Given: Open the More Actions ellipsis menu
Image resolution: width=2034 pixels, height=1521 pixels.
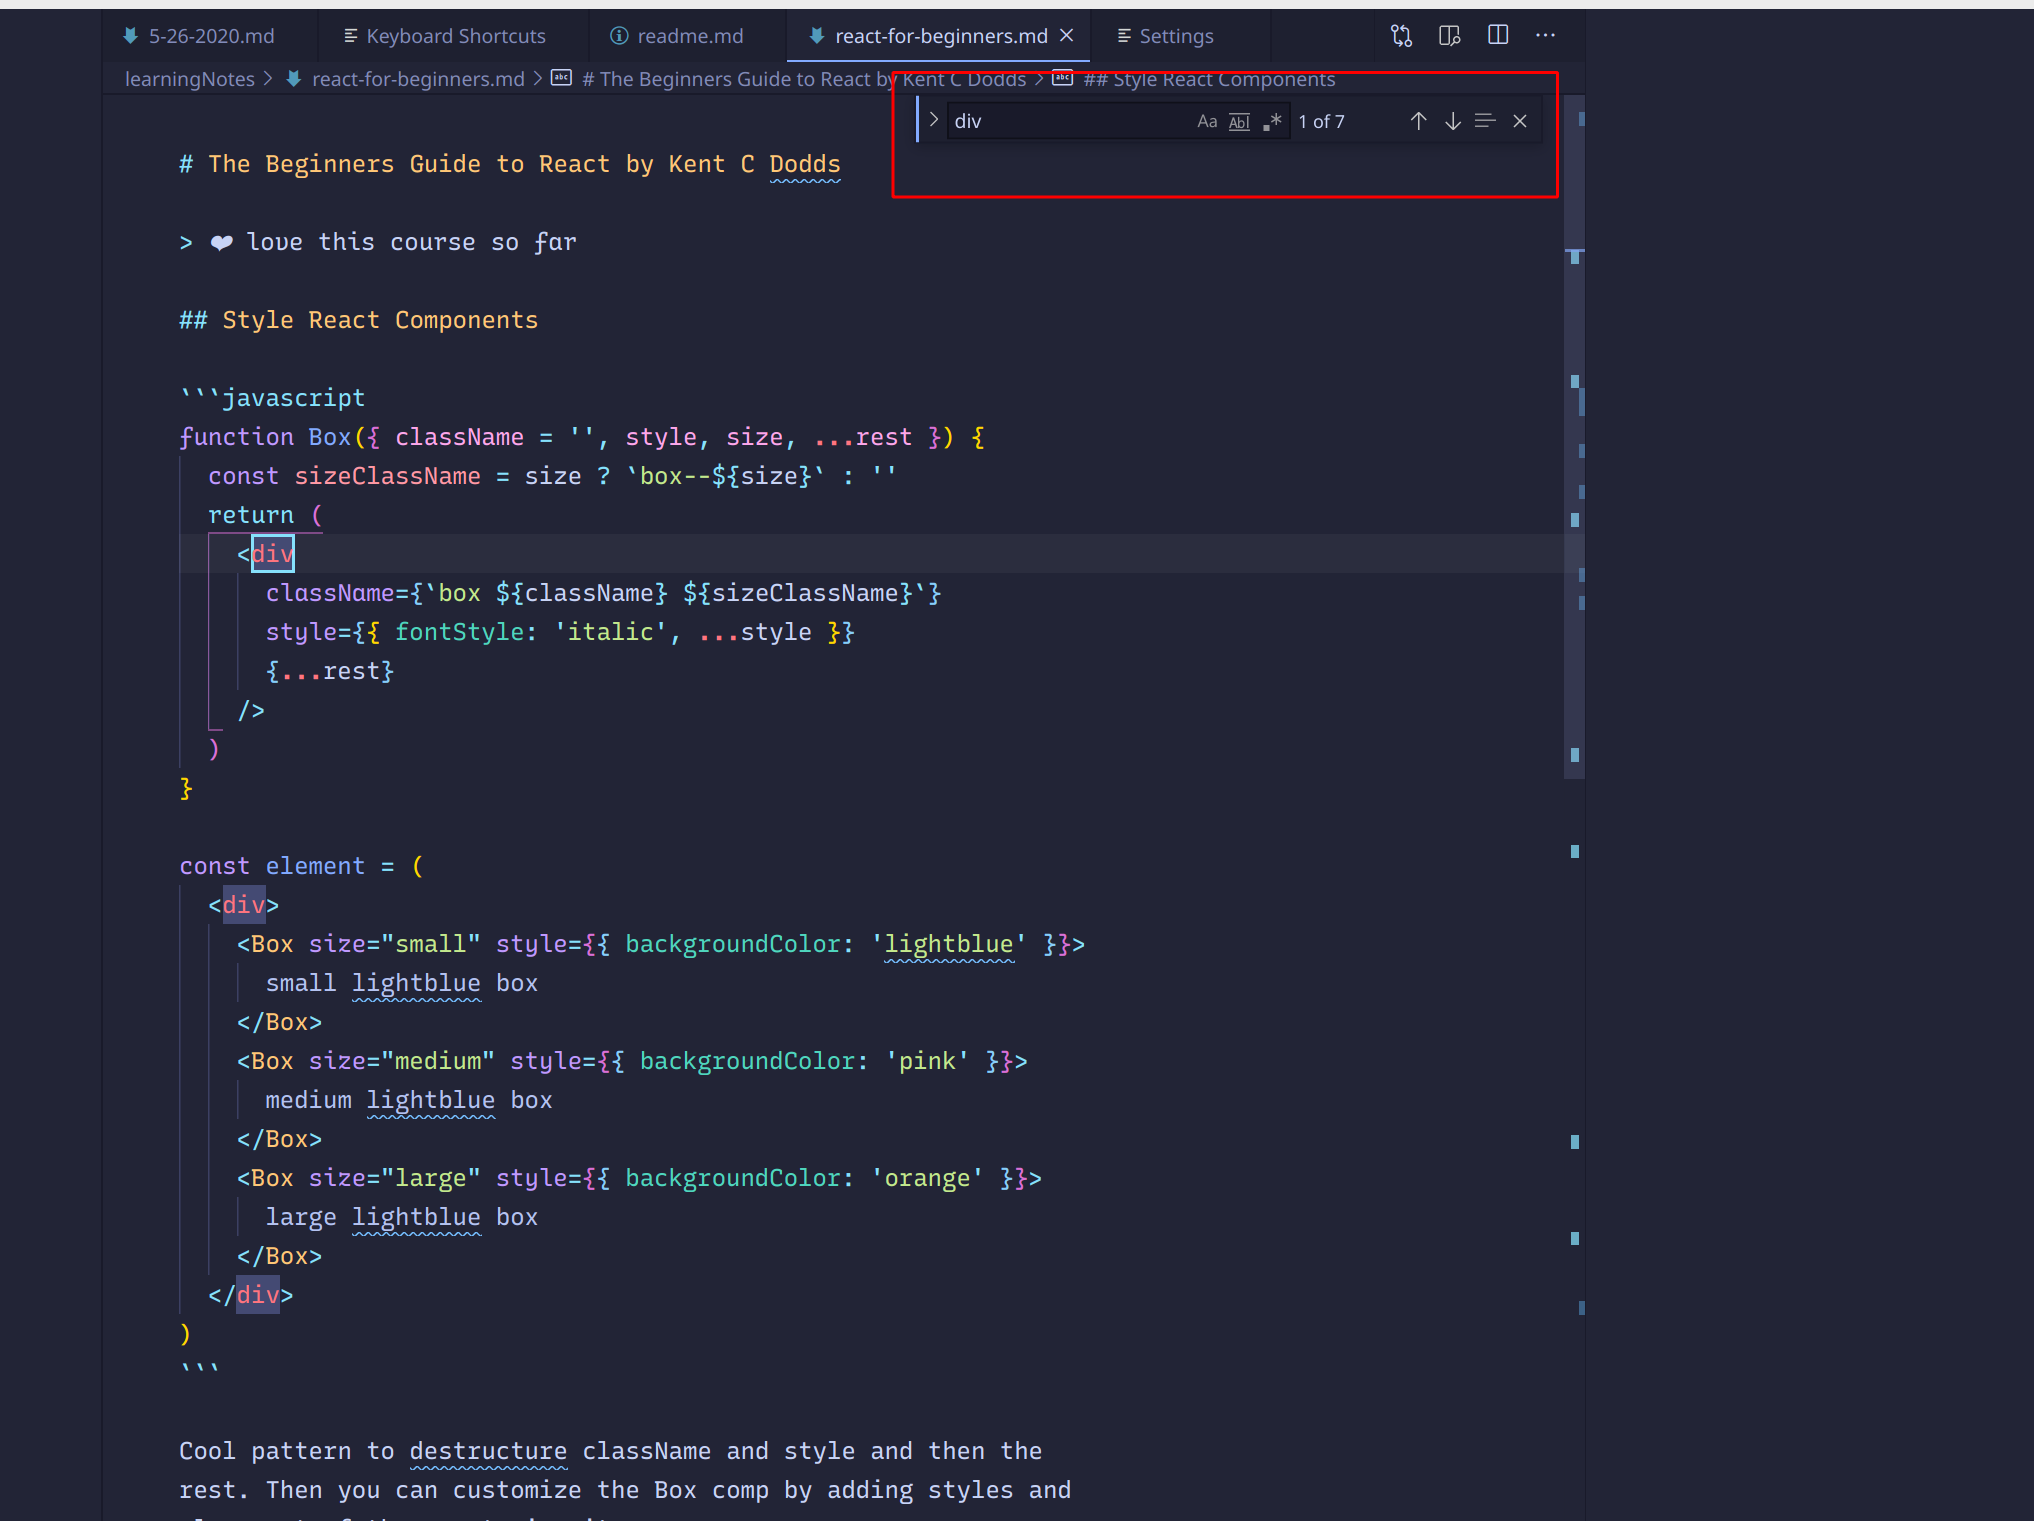Looking at the screenshot, I should pyautogui.click(x=1545, y=36).
